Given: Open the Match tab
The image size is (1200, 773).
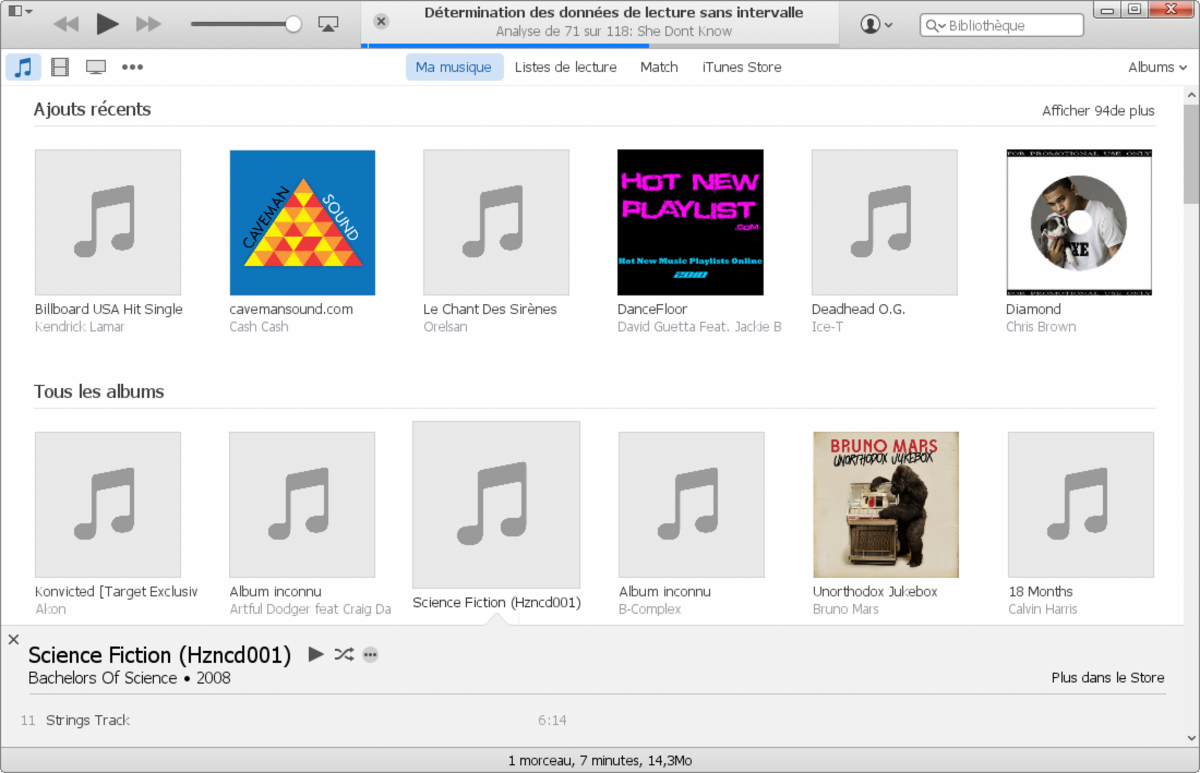Looking at the screenshot, I should (659, 67).
